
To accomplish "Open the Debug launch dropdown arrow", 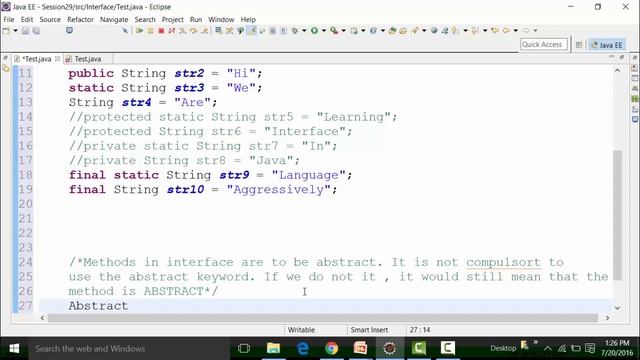I will point(304,31).
